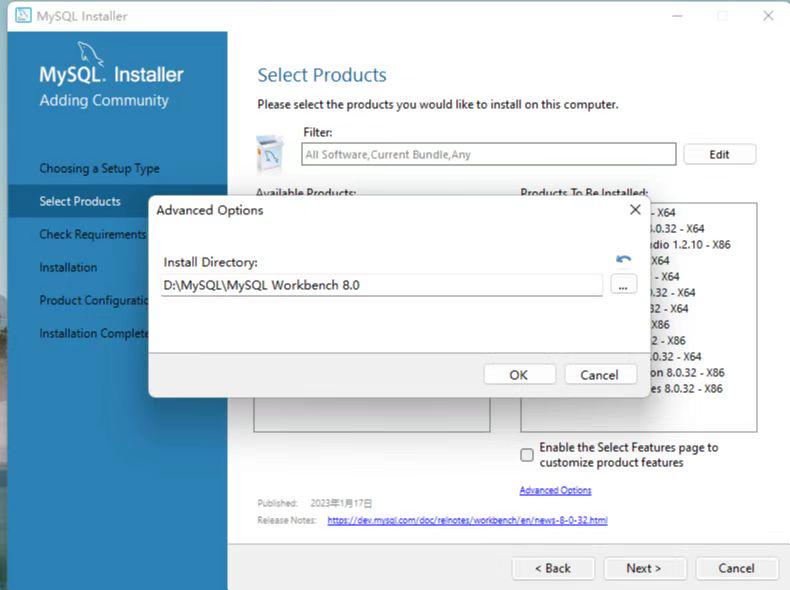Select the Product Configuration sidebar step
The height and width of the screenshot is (590, 790).
click(x=94, y=300)
